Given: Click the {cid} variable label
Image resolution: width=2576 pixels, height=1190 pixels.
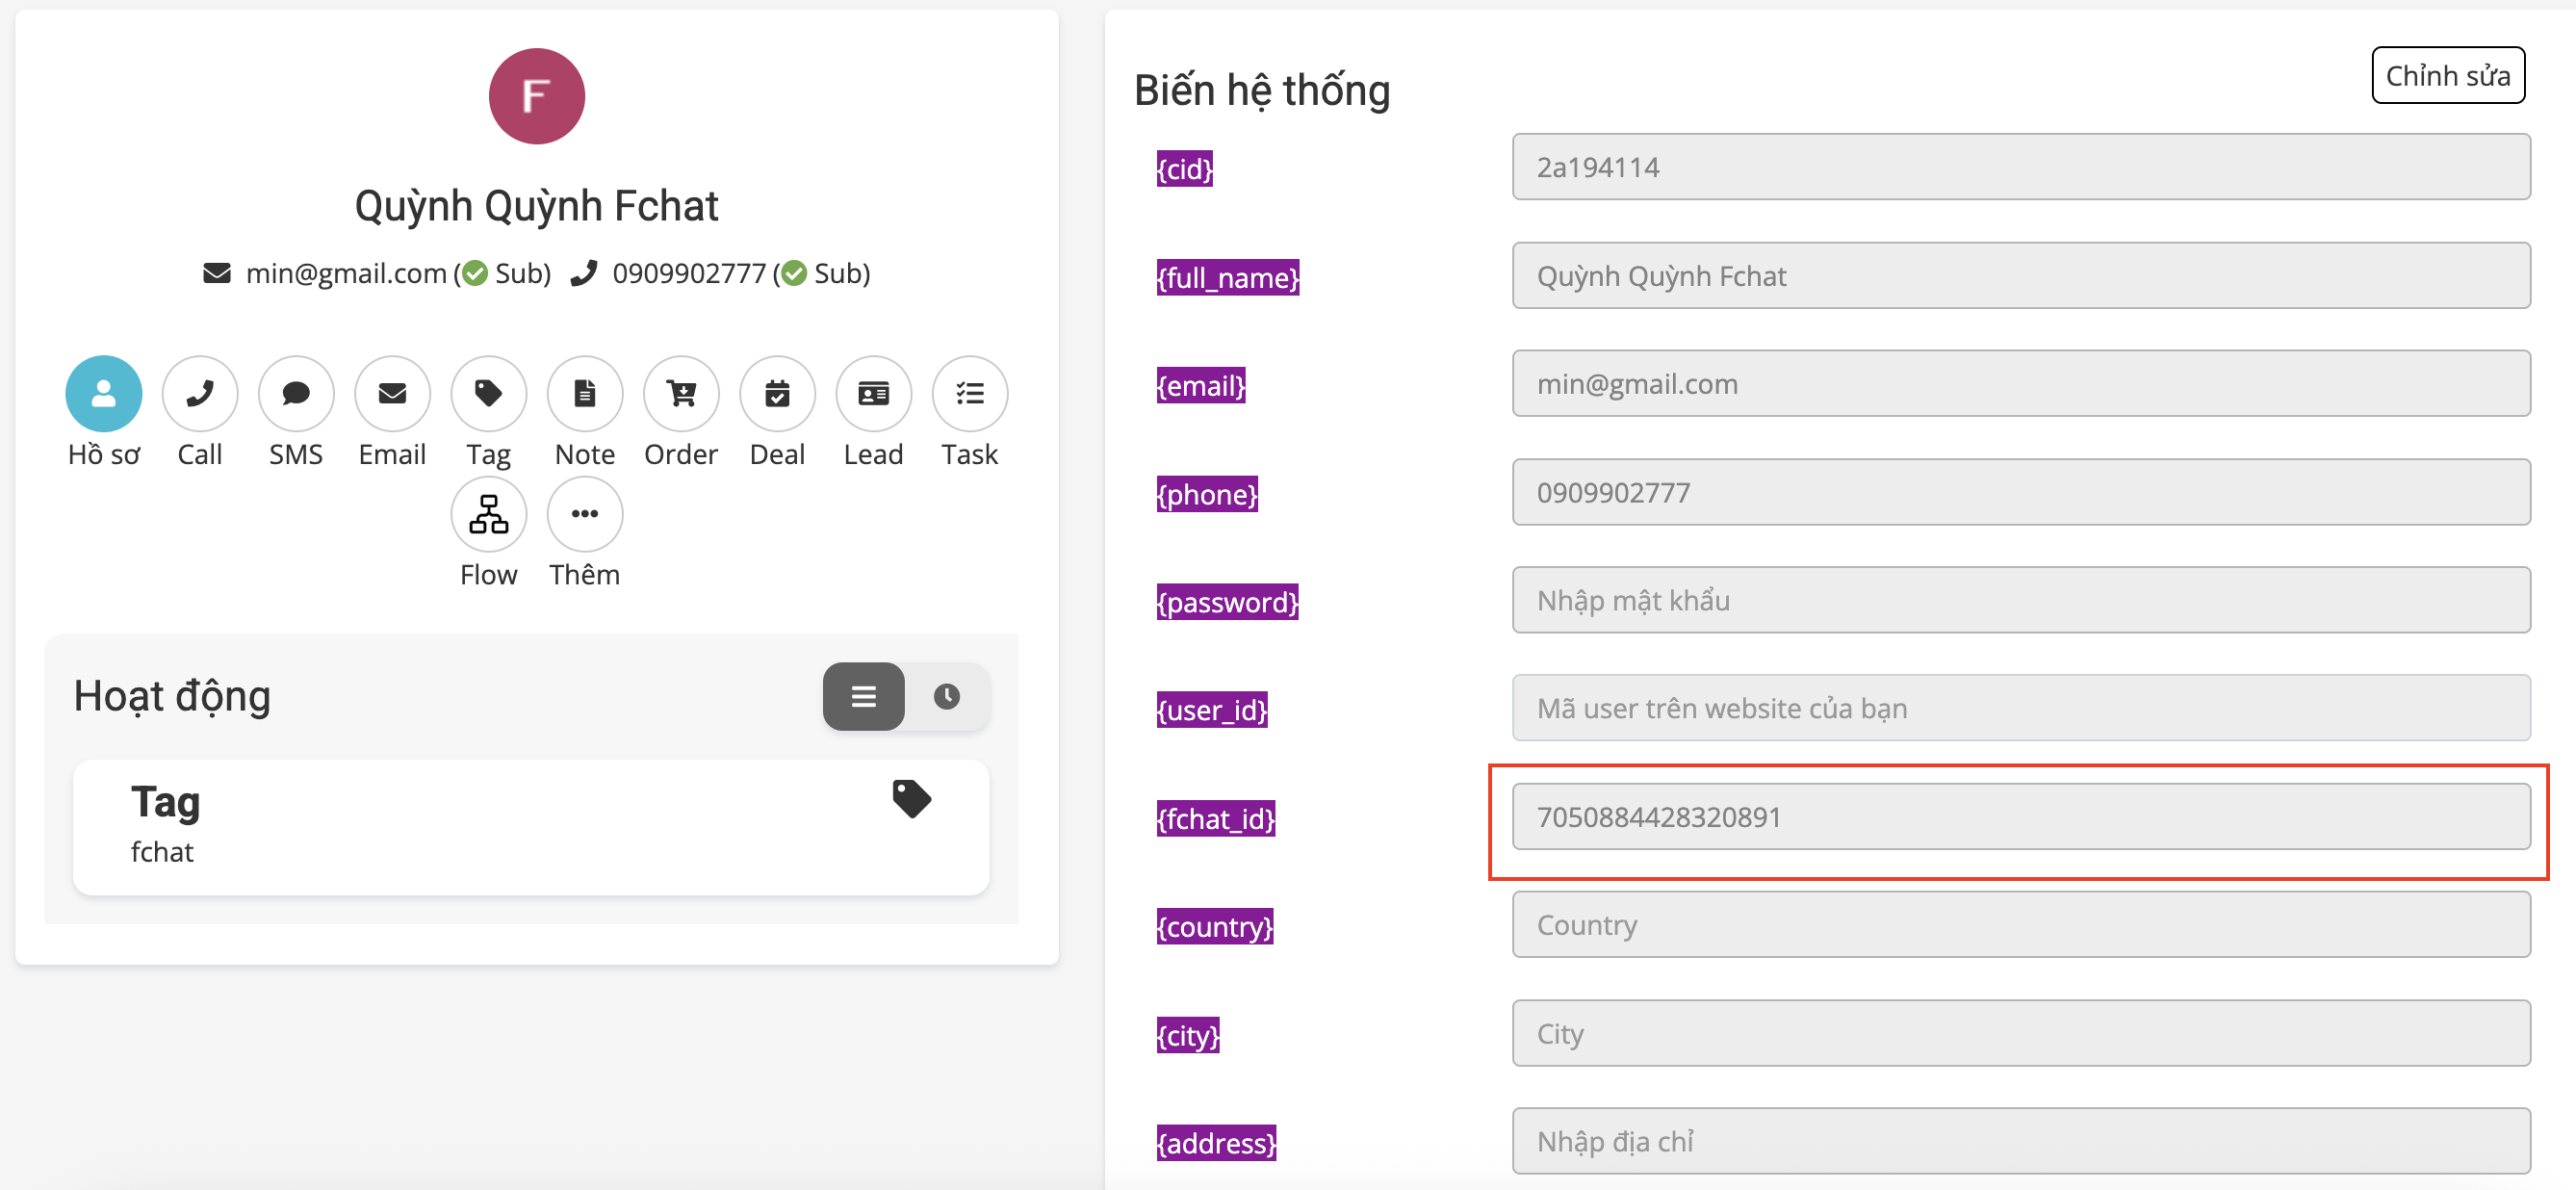Looking at the screenshot, I should [1185, 169].
